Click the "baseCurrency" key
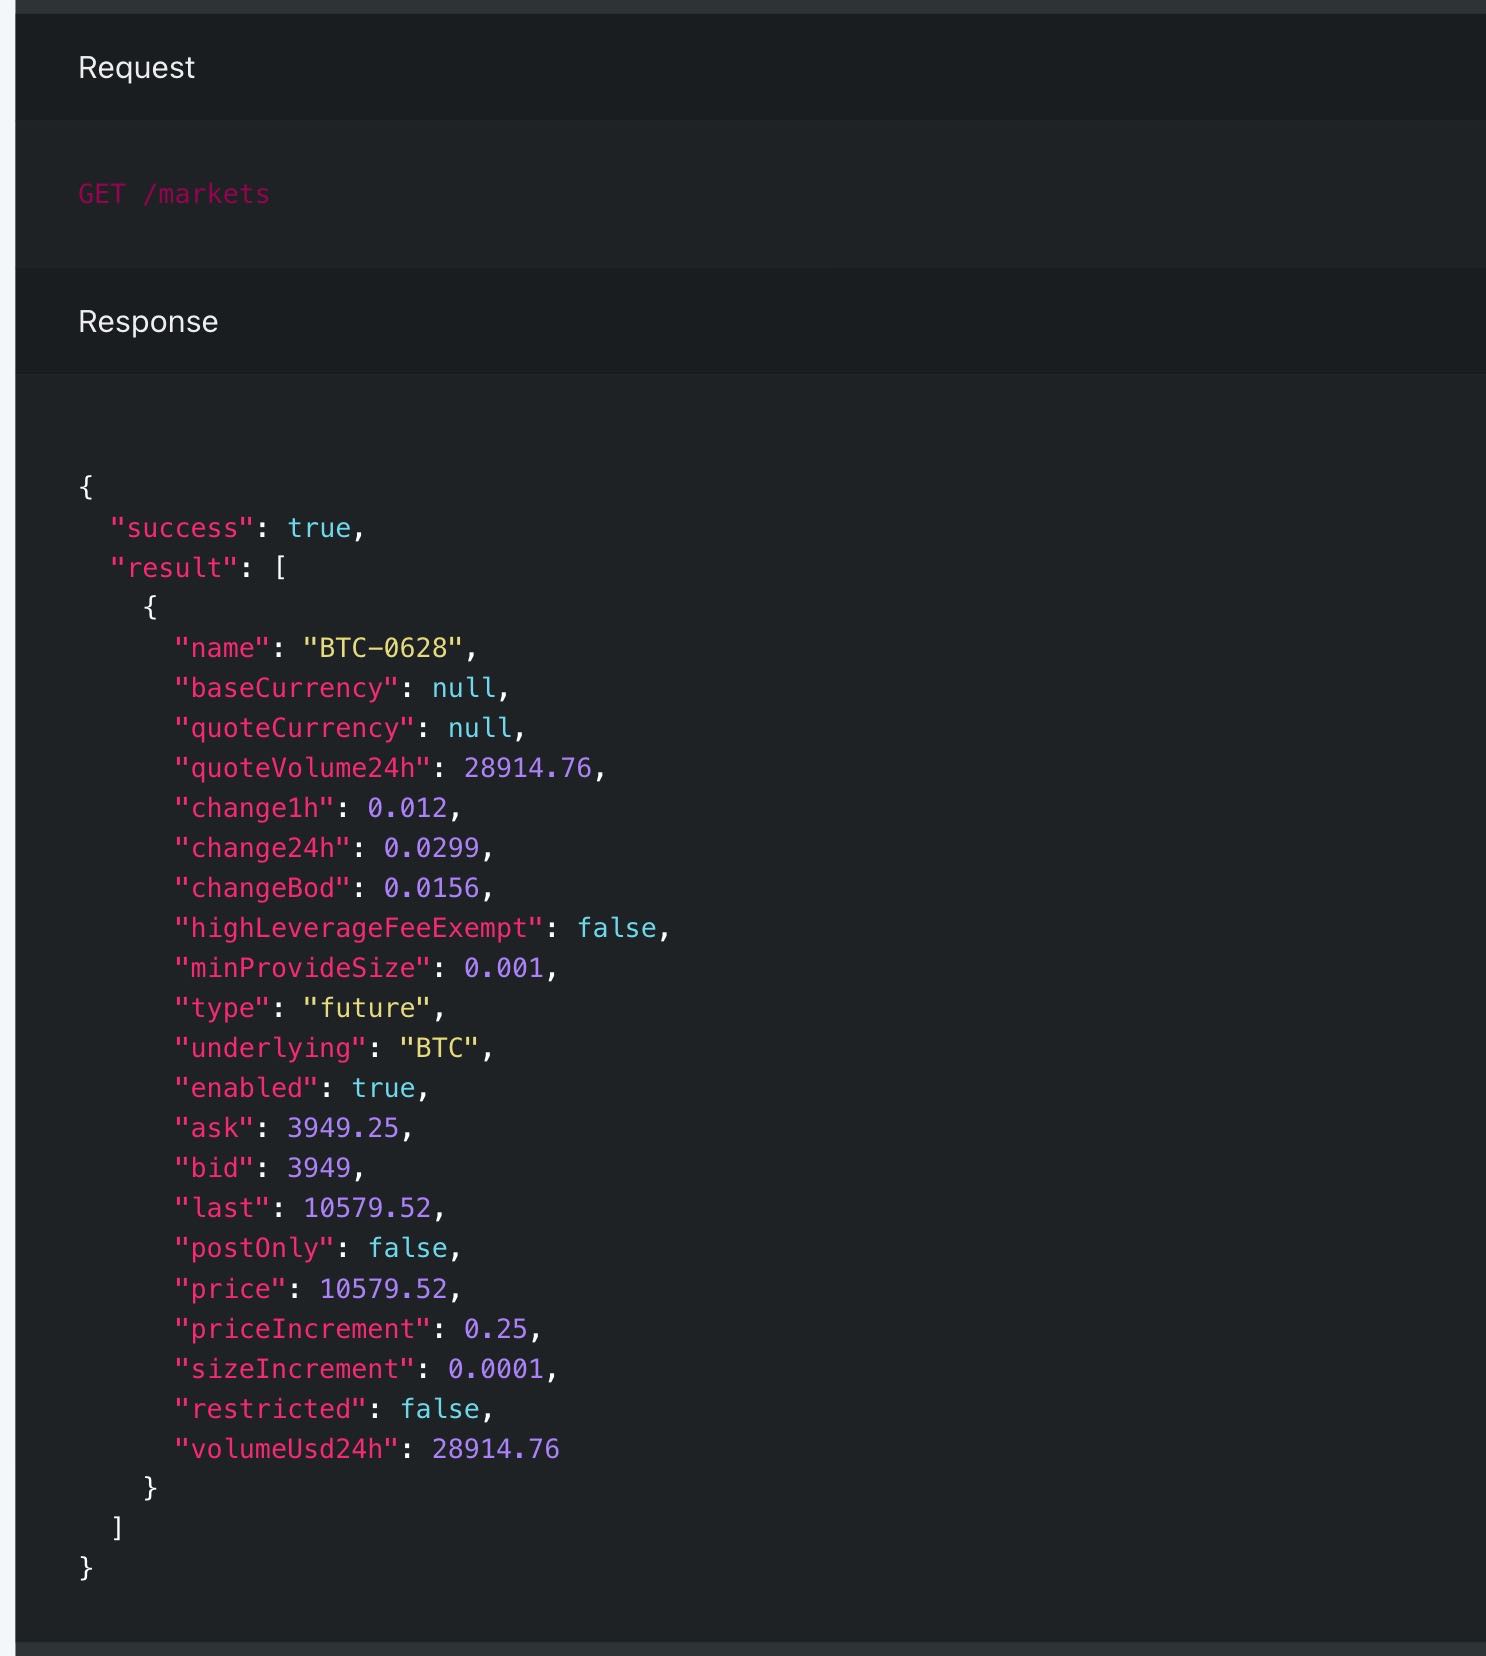Screen dimensions: 1486x1656 coord(286,688)
